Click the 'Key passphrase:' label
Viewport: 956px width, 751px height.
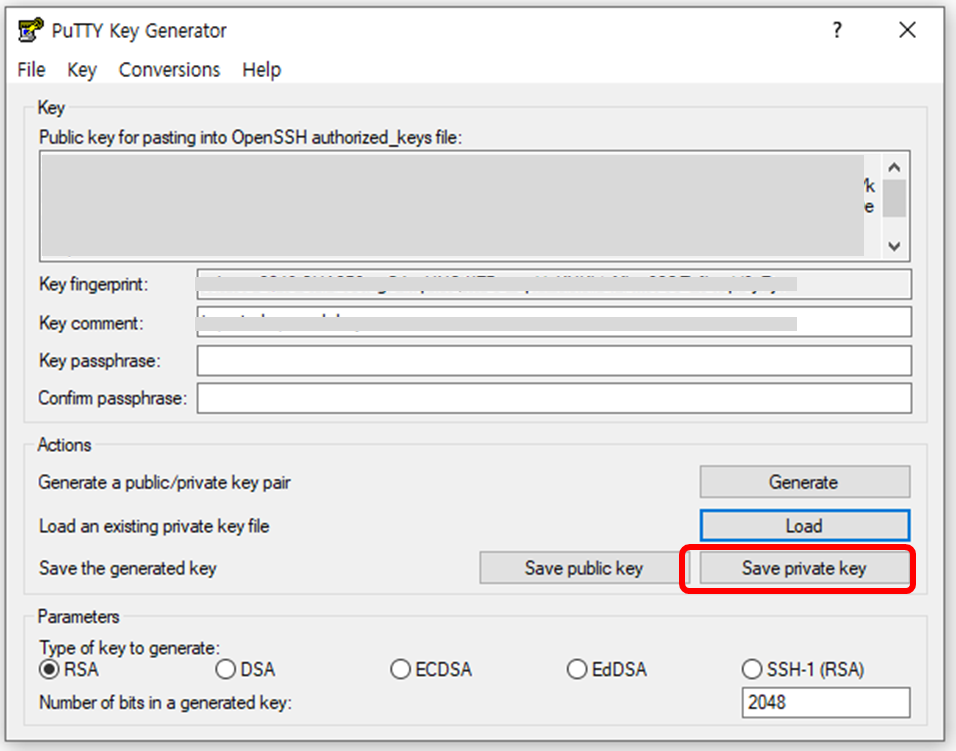click(99, 361)
